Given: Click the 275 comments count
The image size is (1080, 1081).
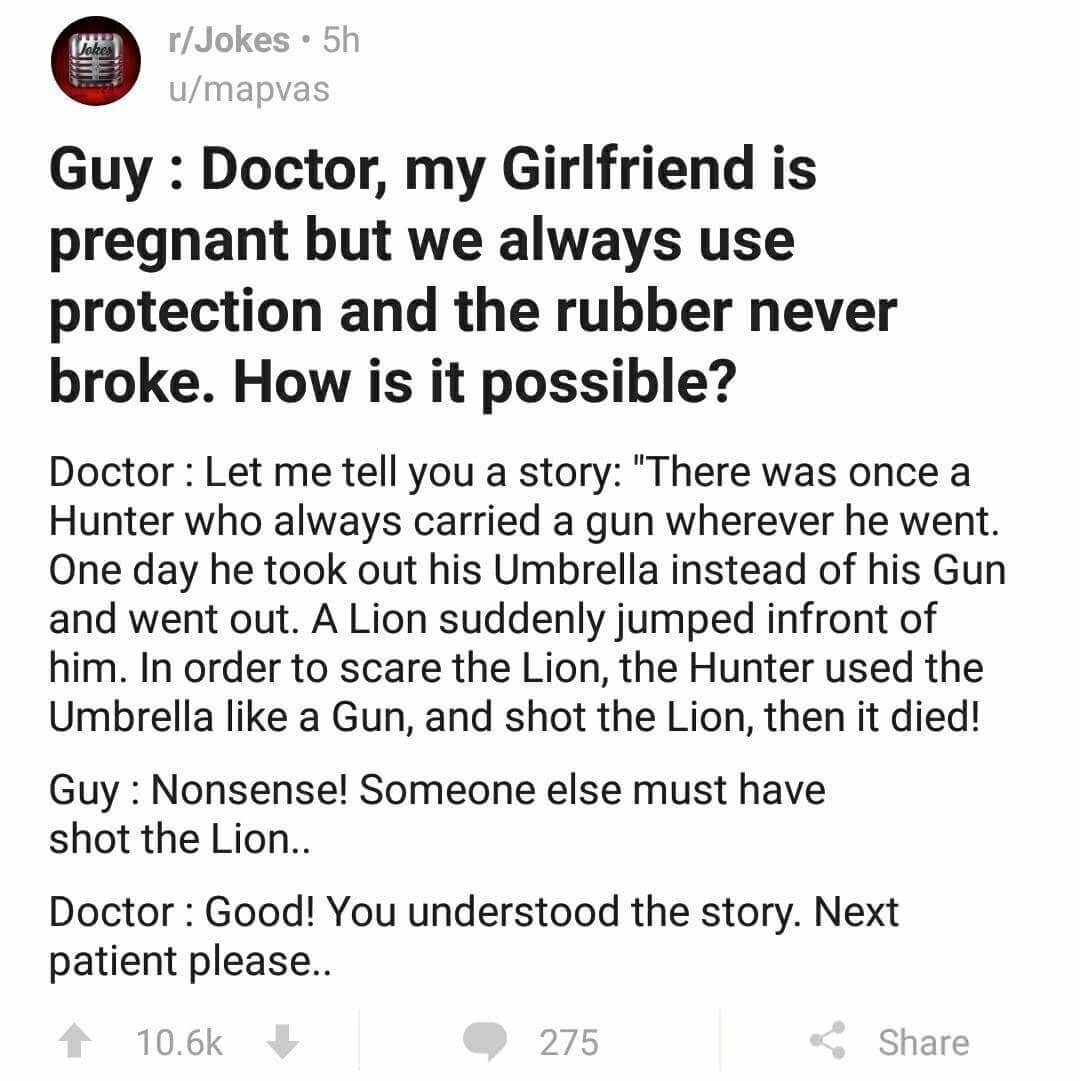Looking at the screenshot, I should 569,1042.
